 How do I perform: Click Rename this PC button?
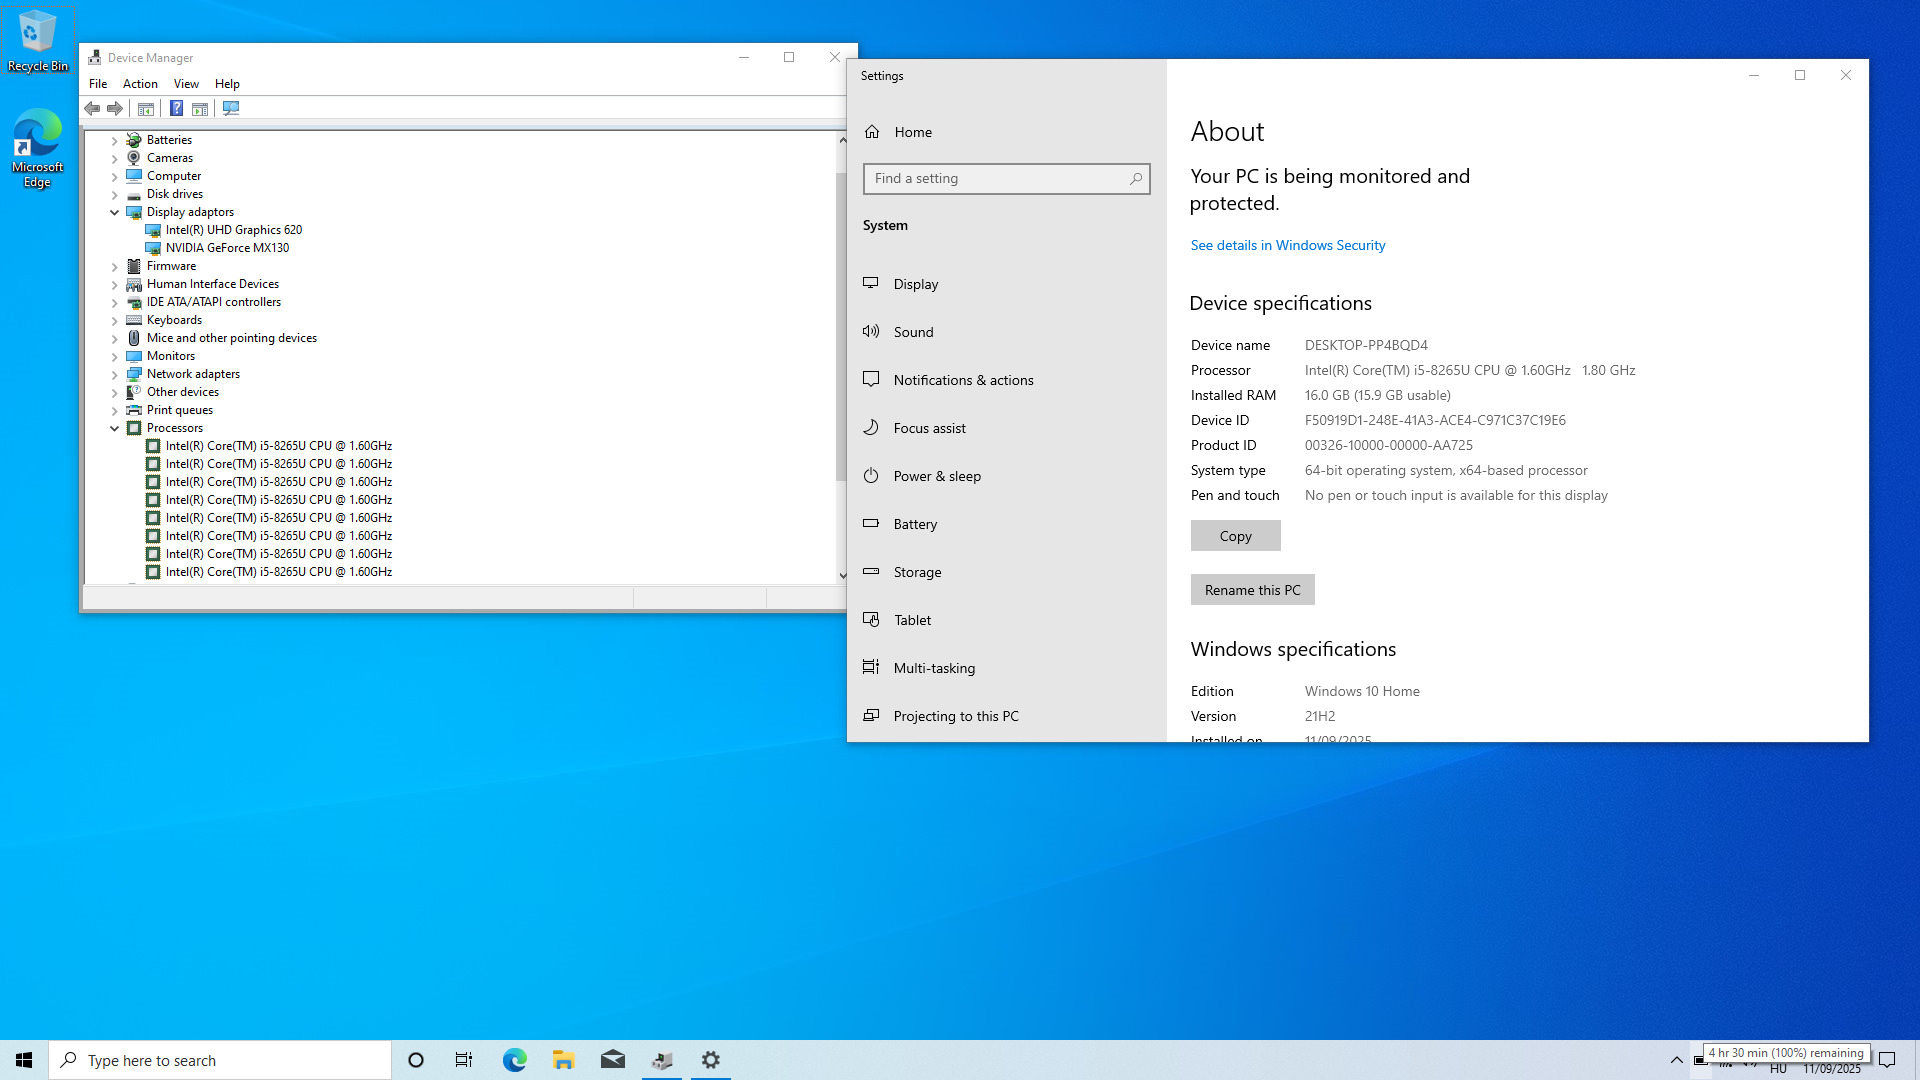pos(1252,590)
